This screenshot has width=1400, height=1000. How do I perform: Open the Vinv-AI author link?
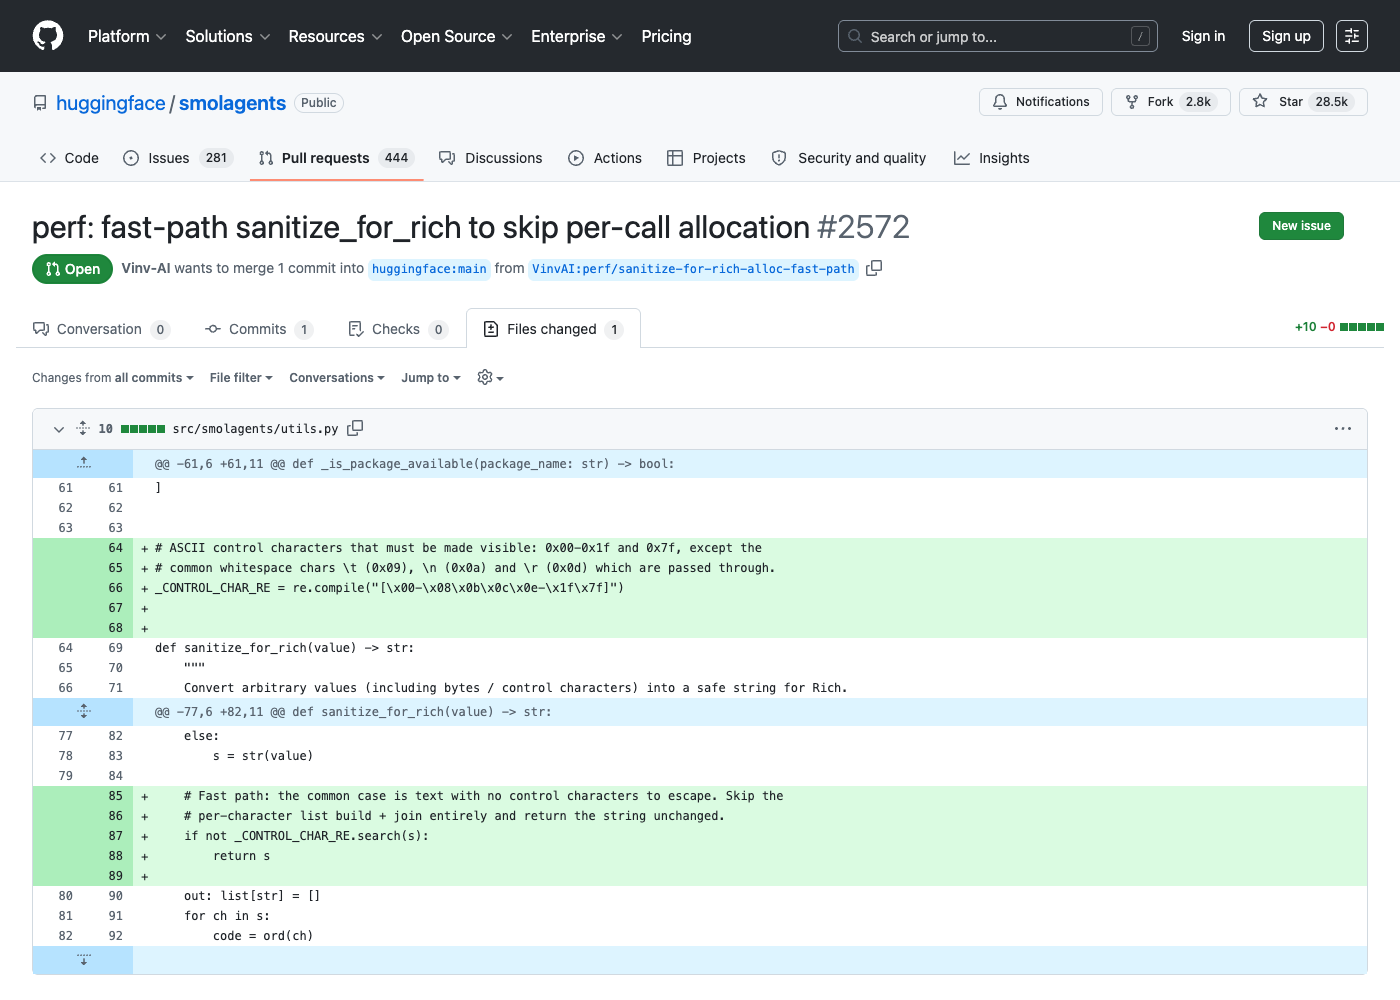tap(146, 268)
